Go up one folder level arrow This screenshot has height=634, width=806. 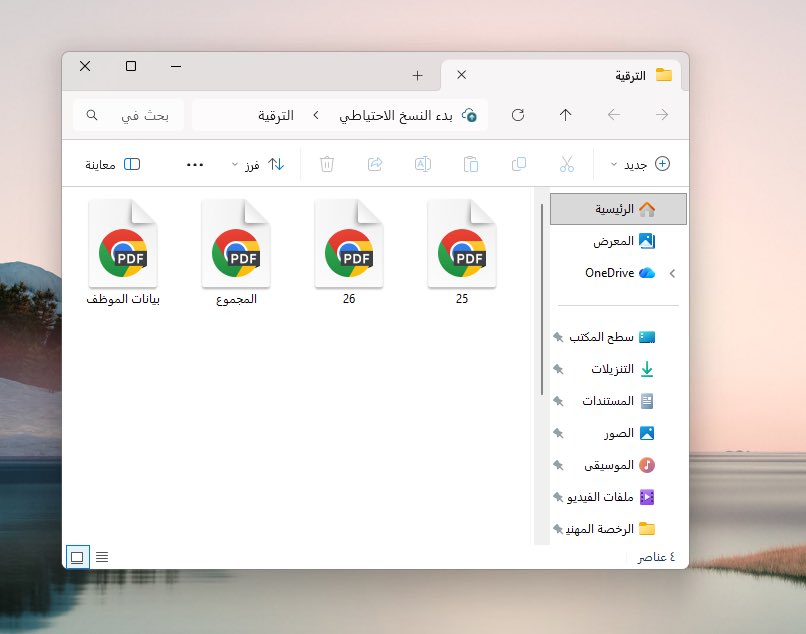tap(565, 115)
